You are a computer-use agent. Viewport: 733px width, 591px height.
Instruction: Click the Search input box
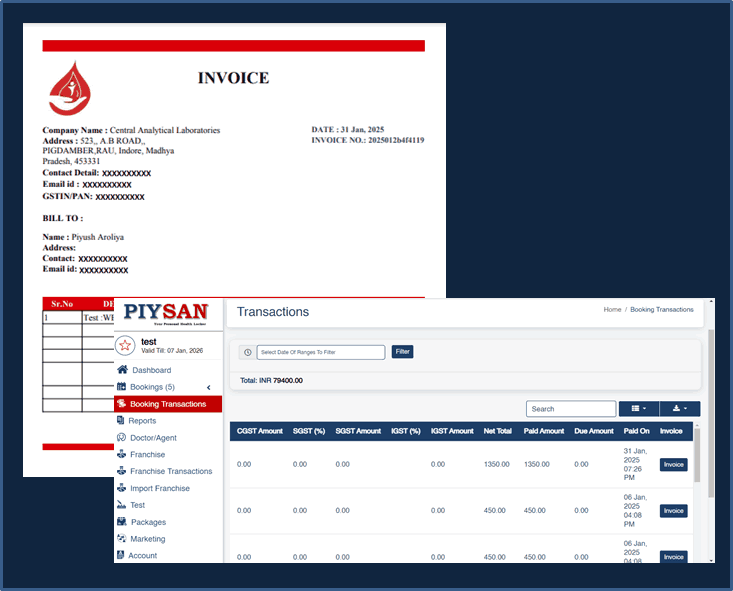coord(571,409)
